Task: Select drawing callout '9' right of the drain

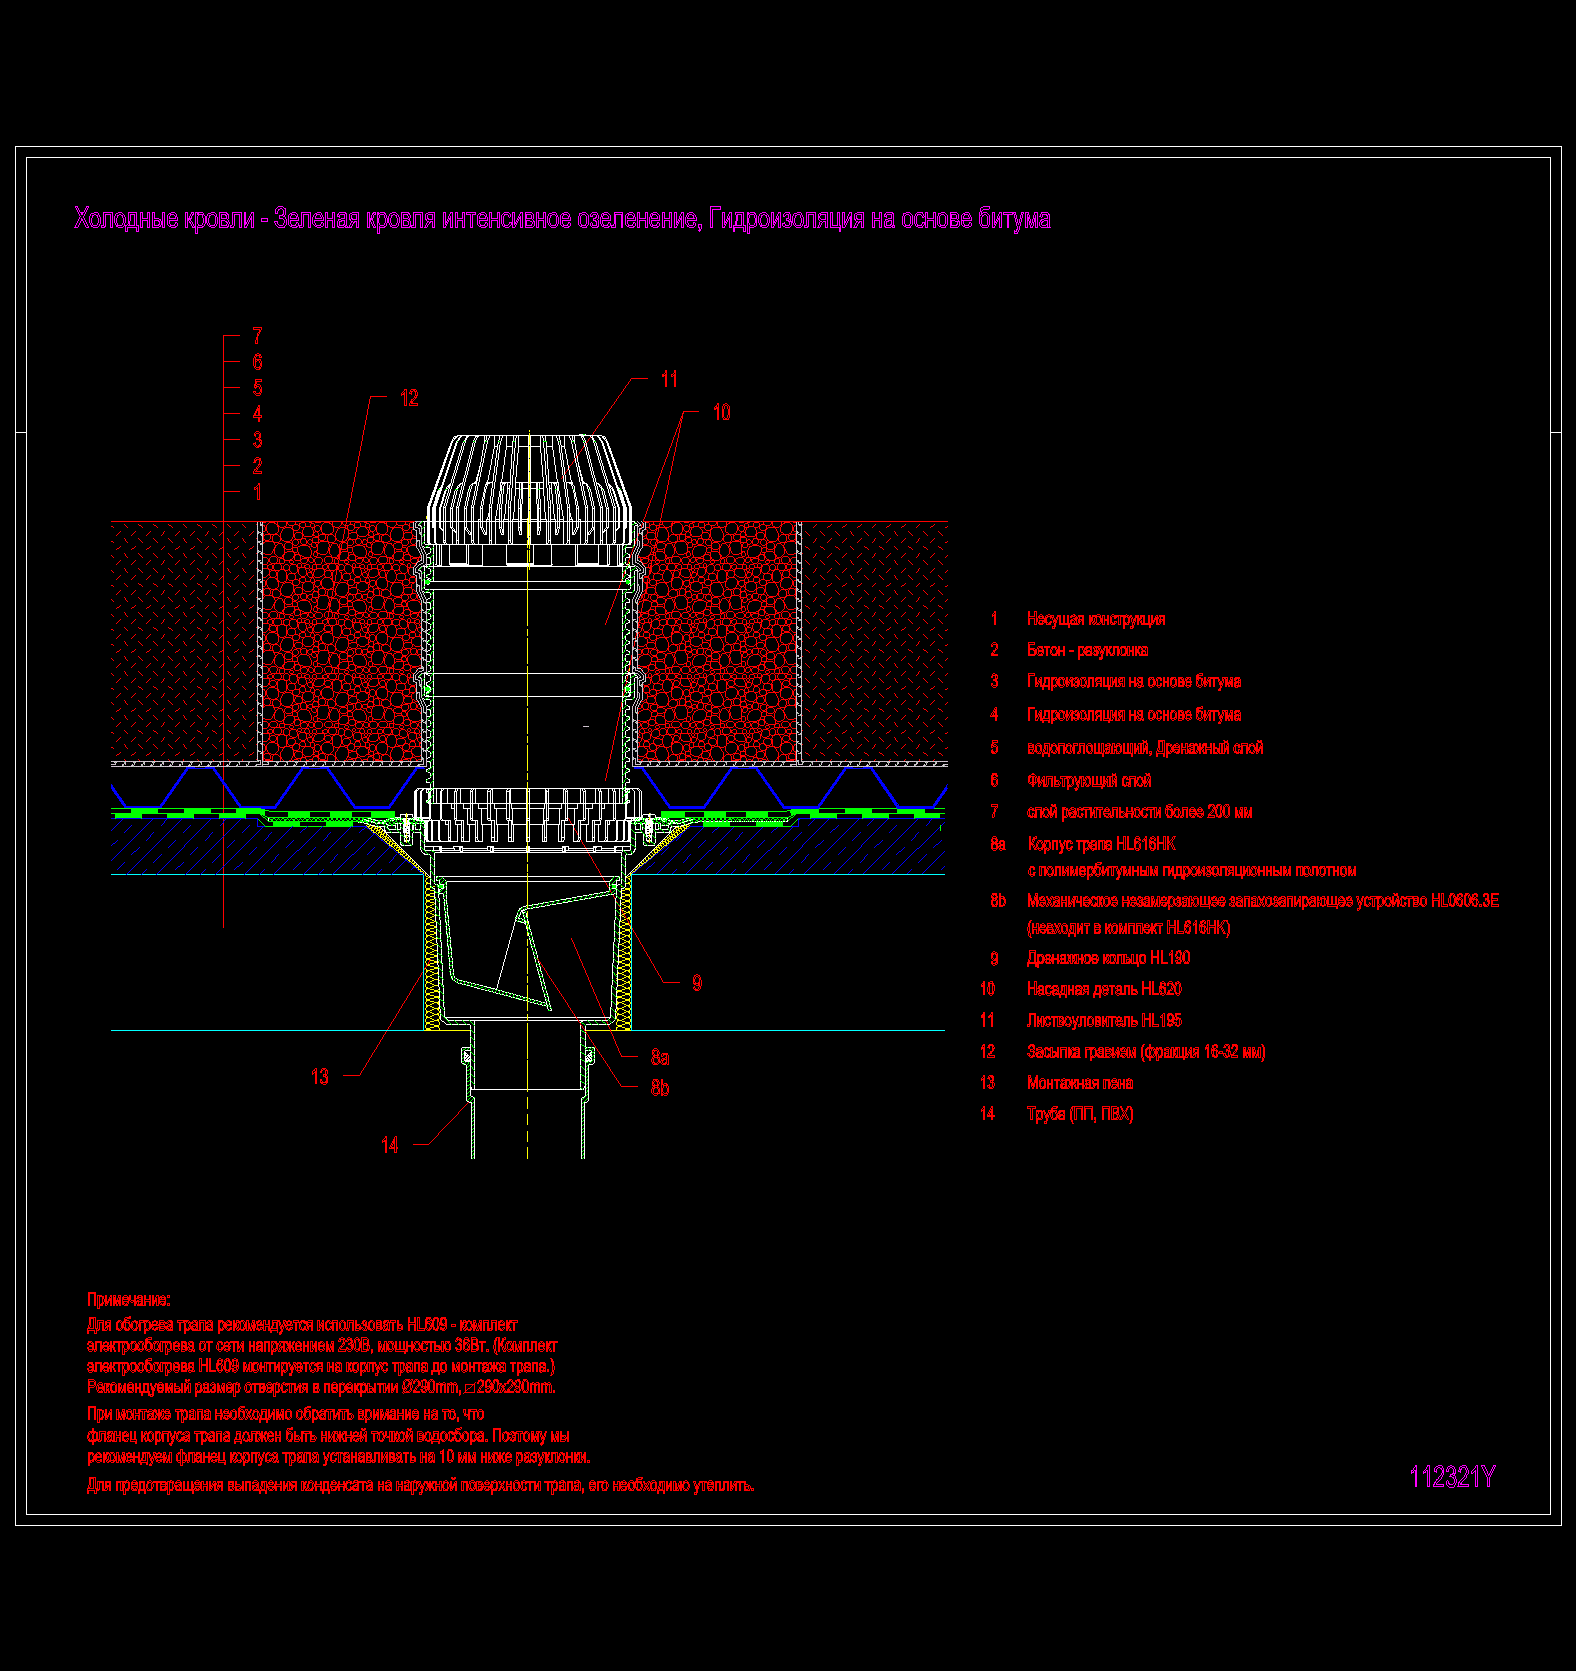Action: pyautogui.click(x=697, y=983)
